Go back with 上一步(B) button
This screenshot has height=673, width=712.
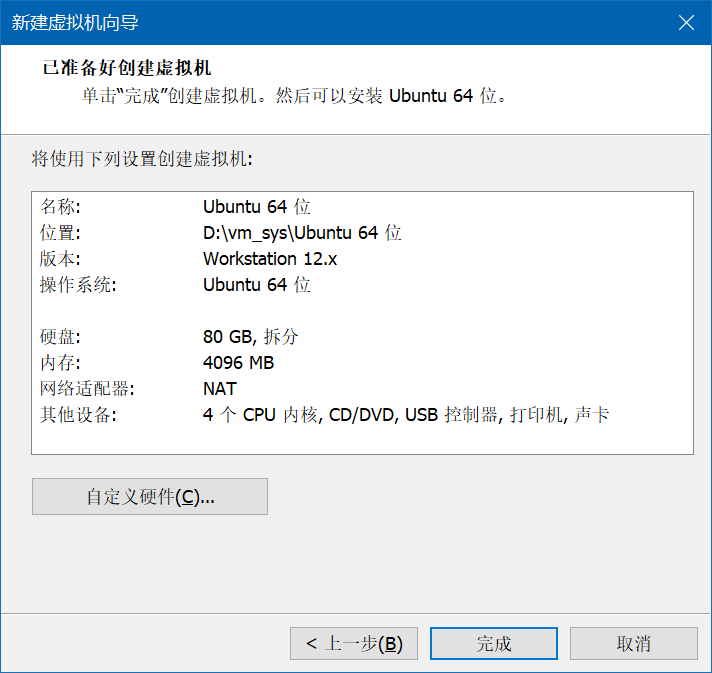(354, 643)
